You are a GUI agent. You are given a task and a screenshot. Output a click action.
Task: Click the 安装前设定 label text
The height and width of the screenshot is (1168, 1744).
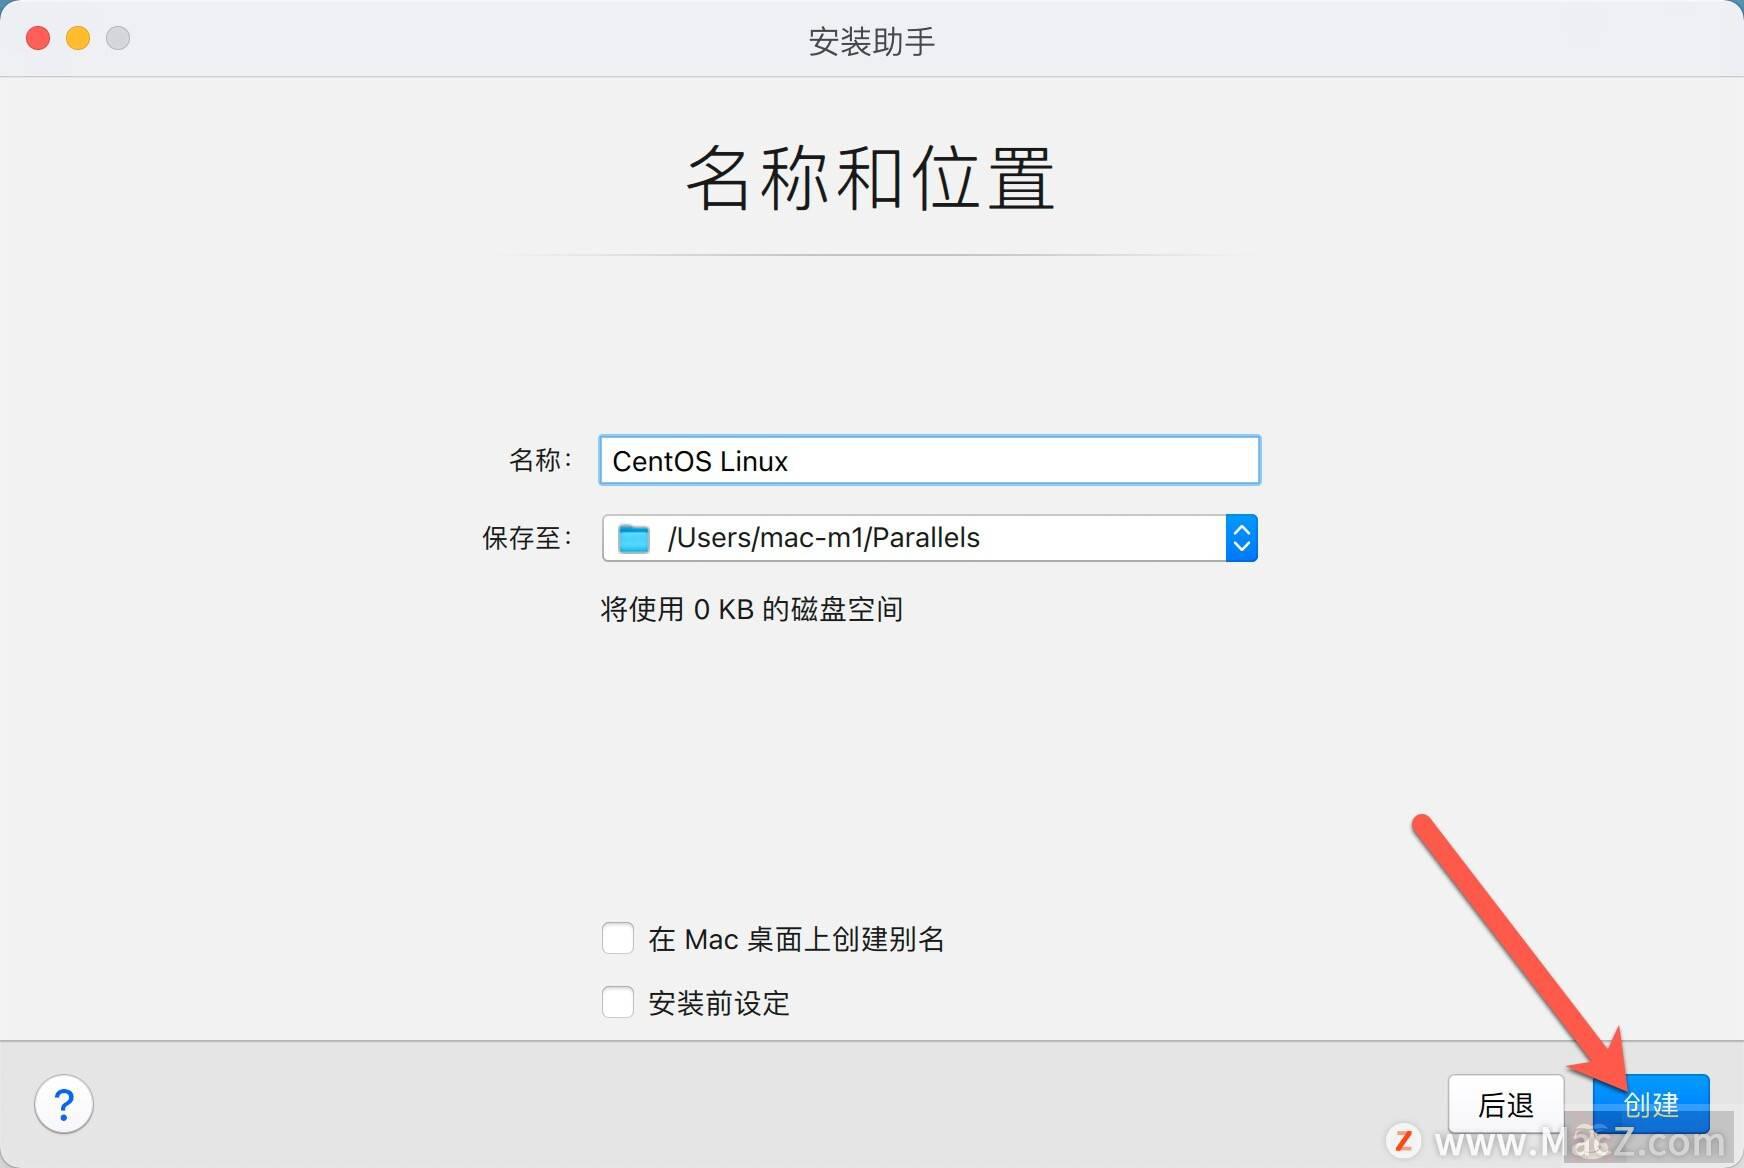[x=719, y=1003]
